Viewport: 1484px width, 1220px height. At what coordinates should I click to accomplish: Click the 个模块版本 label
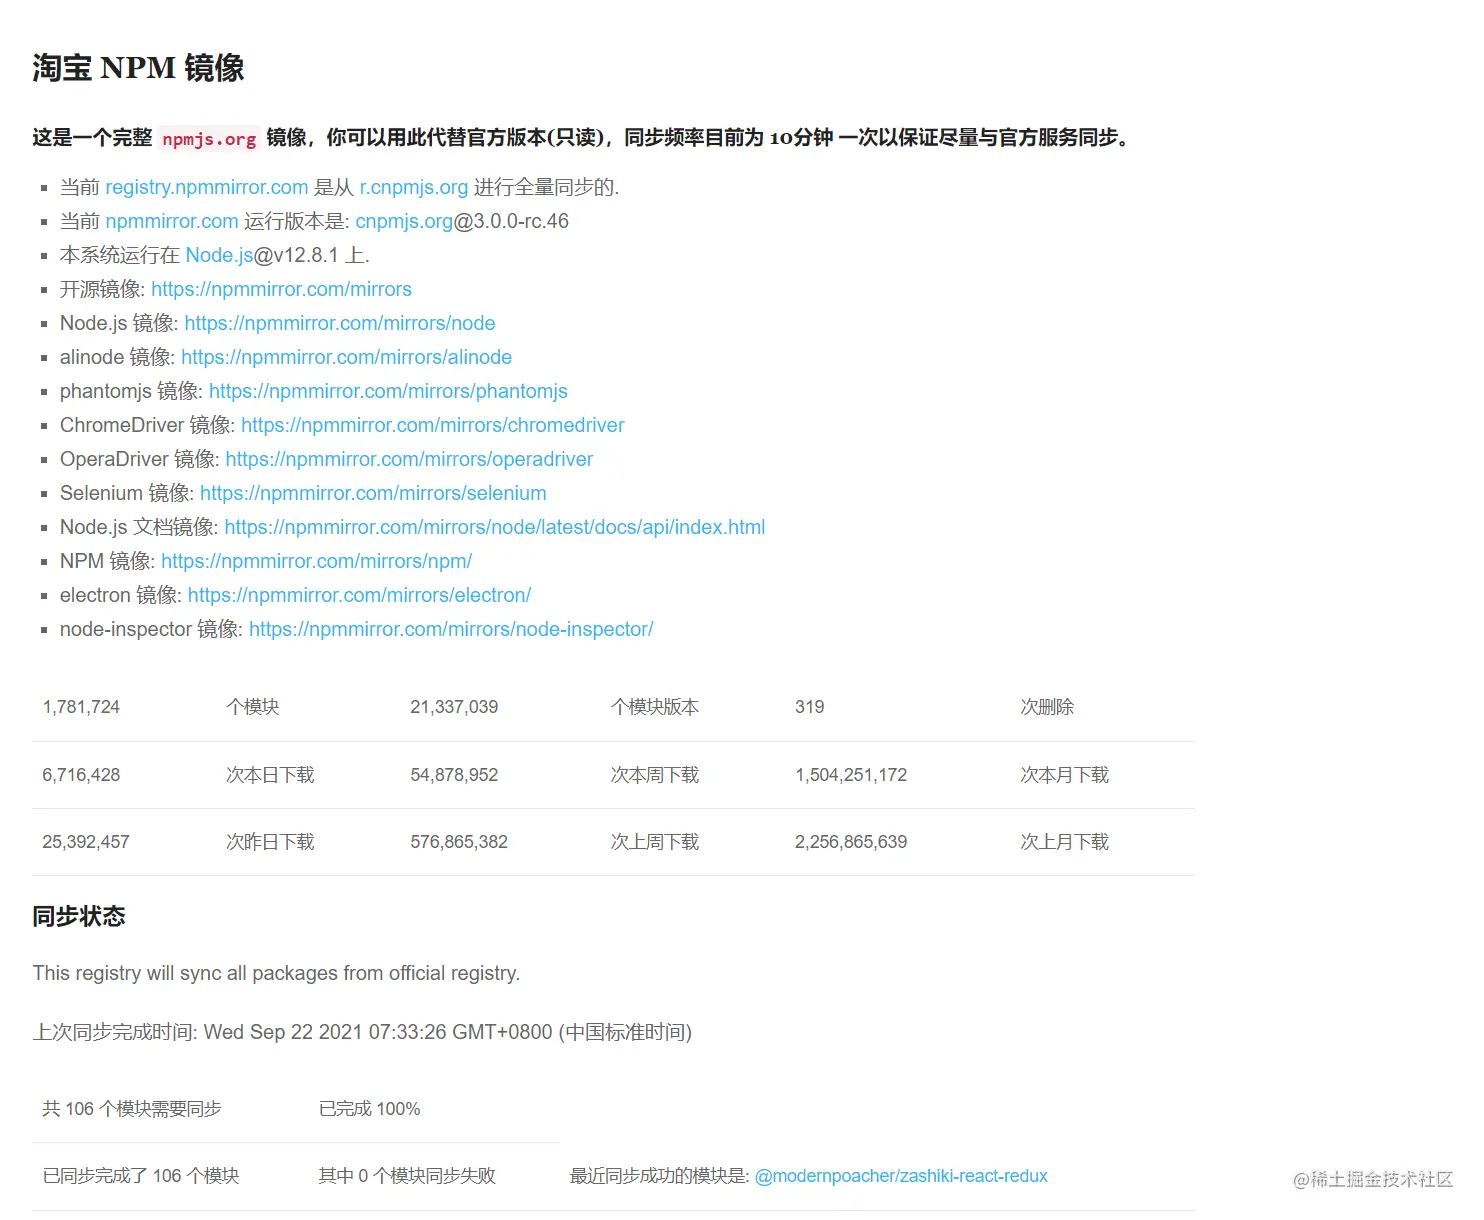(x=655, y=707)
